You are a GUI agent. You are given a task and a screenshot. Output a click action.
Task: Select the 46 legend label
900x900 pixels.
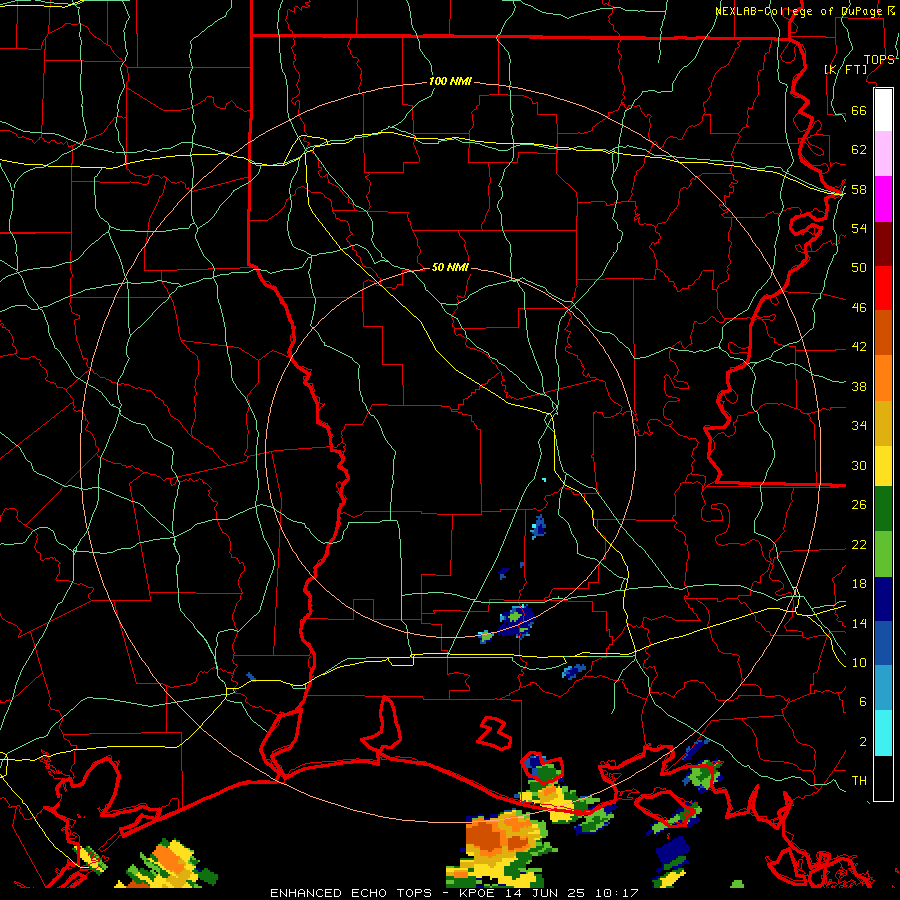click(859, 307)
